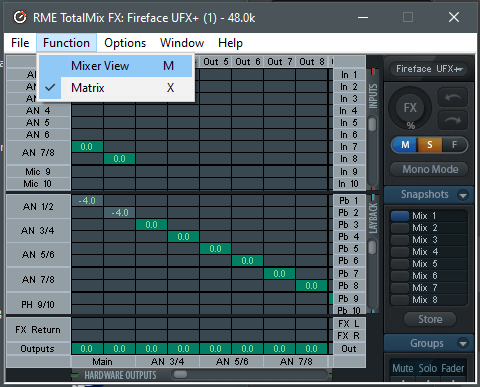480x387 pixels.
Task: Toggle Mono Mode
Action: pyautogui.click(x=430, y=169)
